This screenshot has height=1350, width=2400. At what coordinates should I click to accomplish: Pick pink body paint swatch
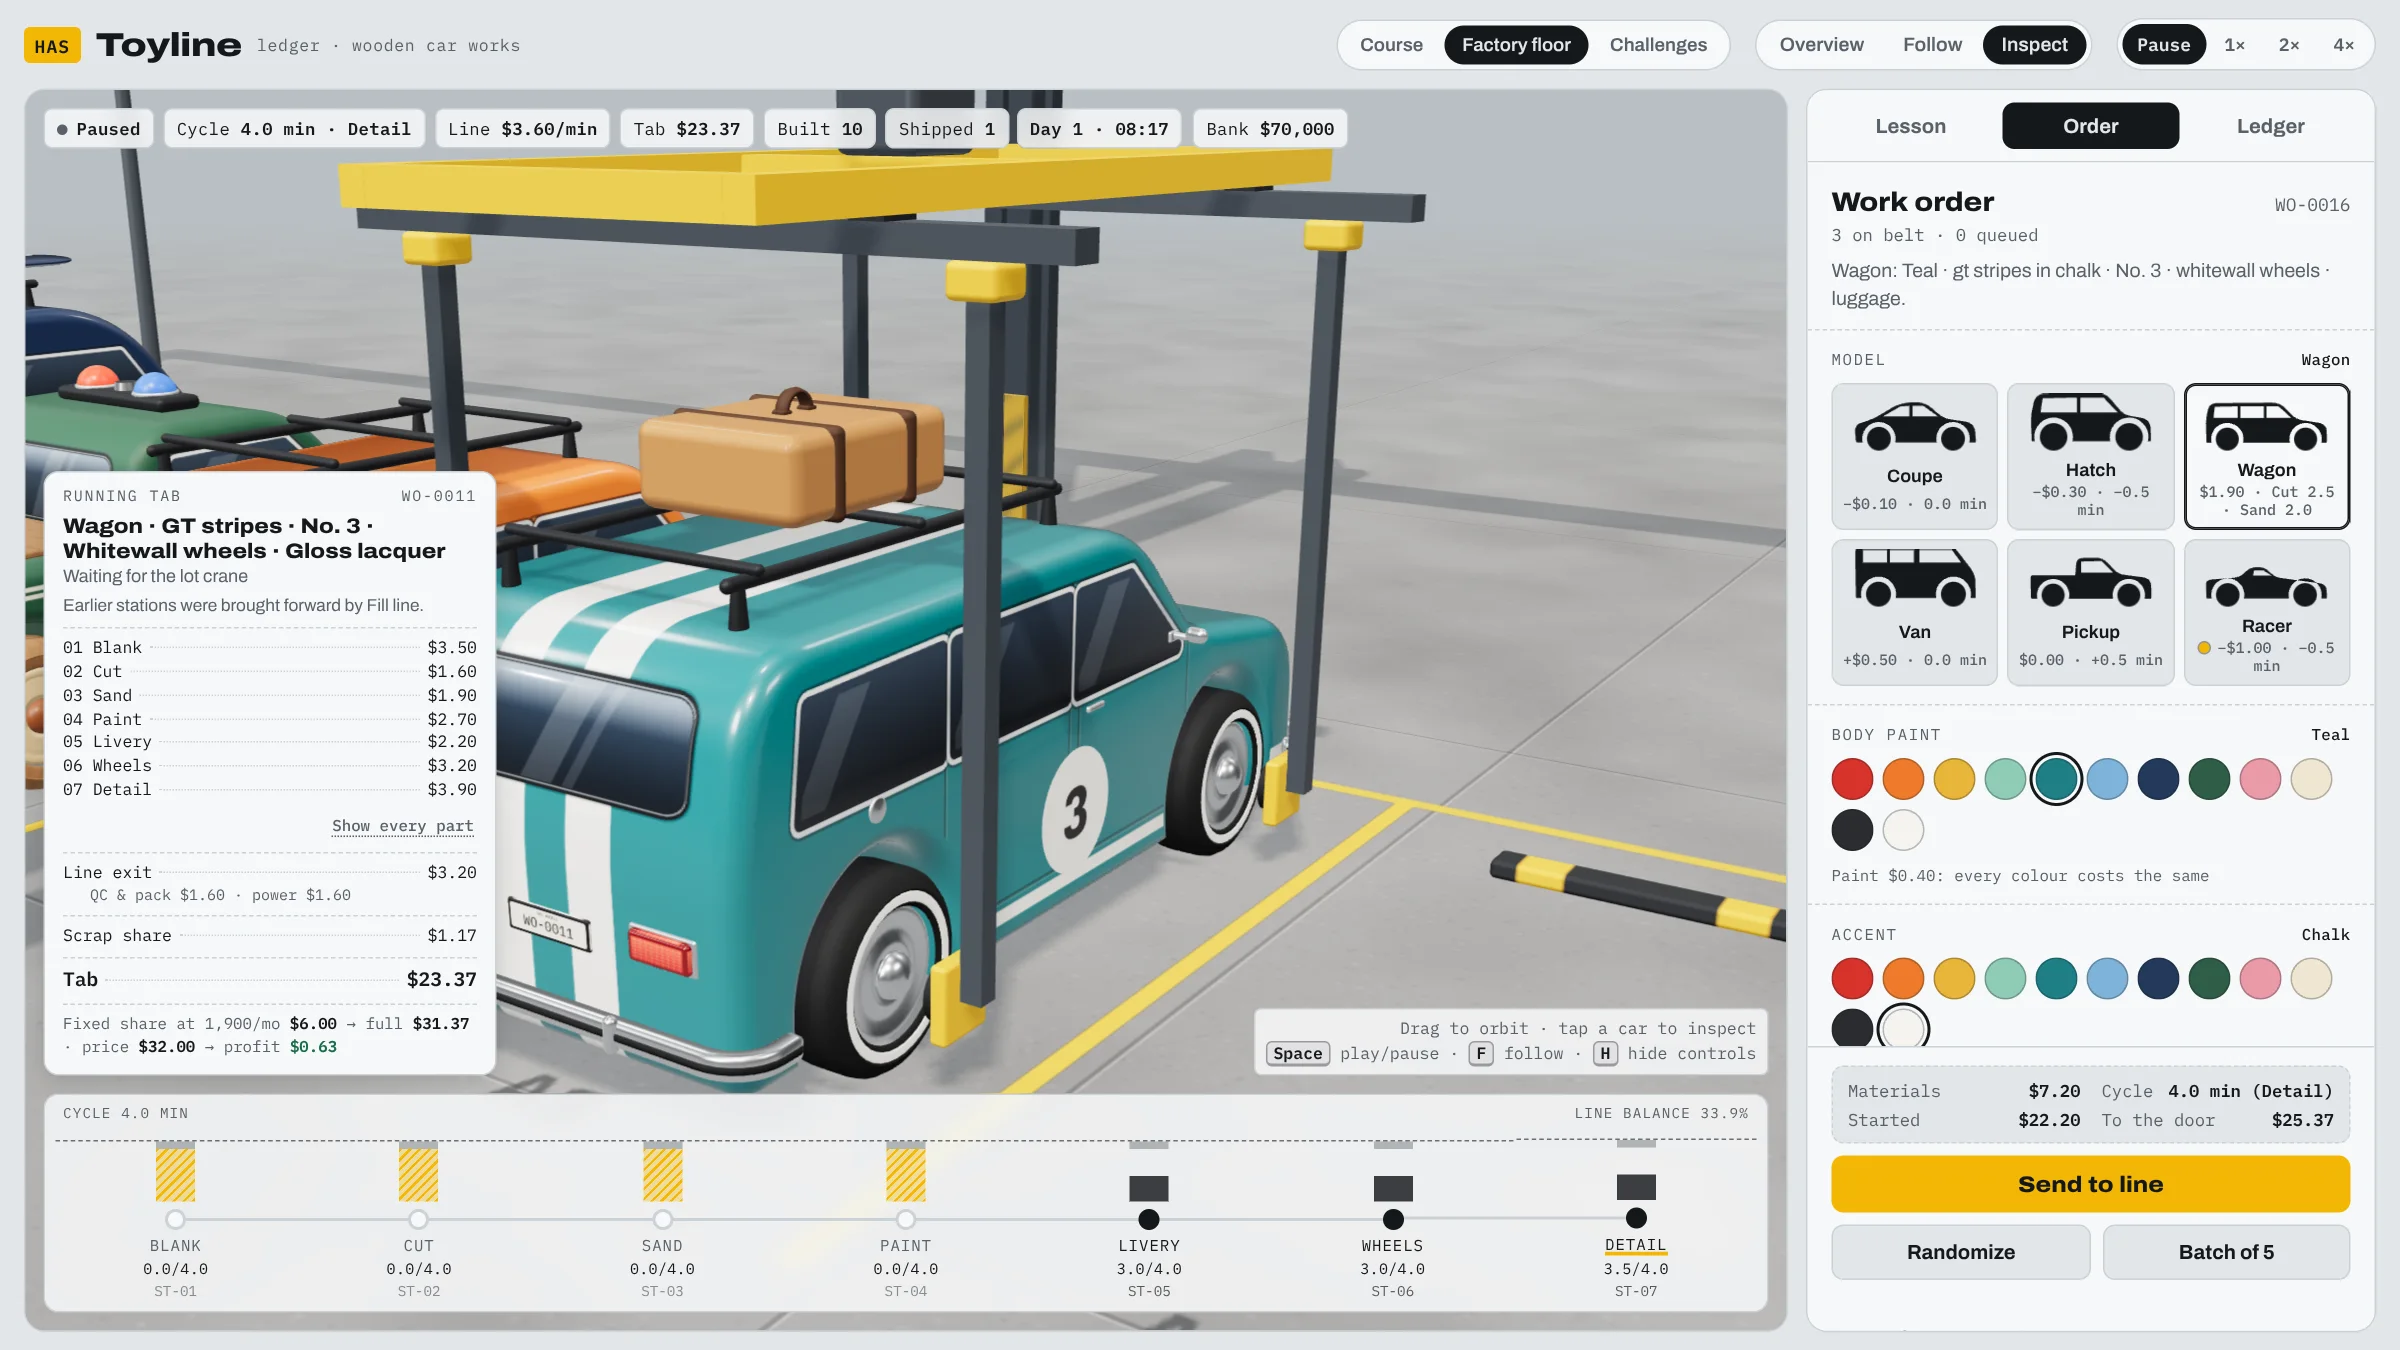[2260, 779]
